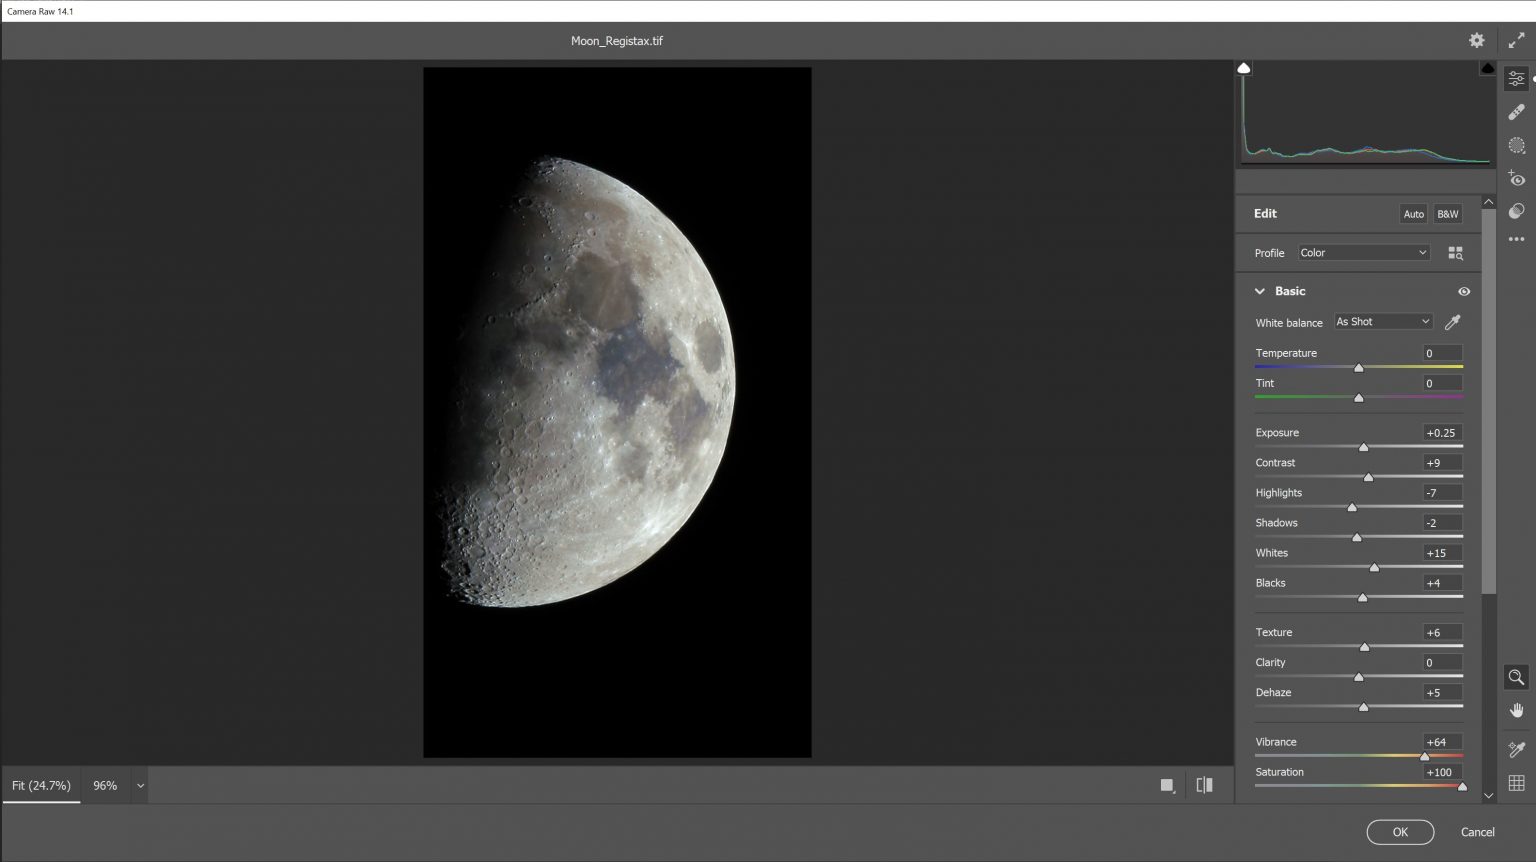This screenshot has width=1536, height=862.
Task: Activate the Red Eye removal tool
Action: 1516,179
